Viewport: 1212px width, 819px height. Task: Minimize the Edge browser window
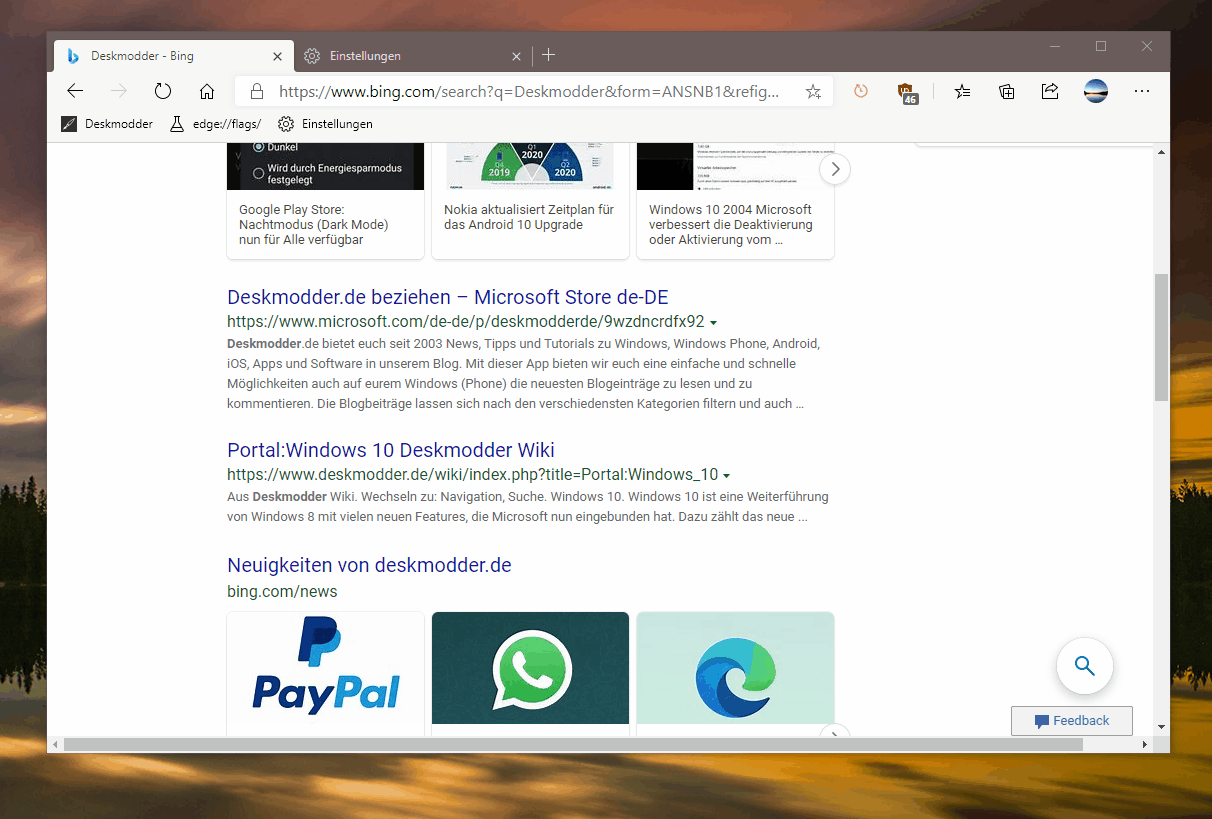click(1055, 46)
